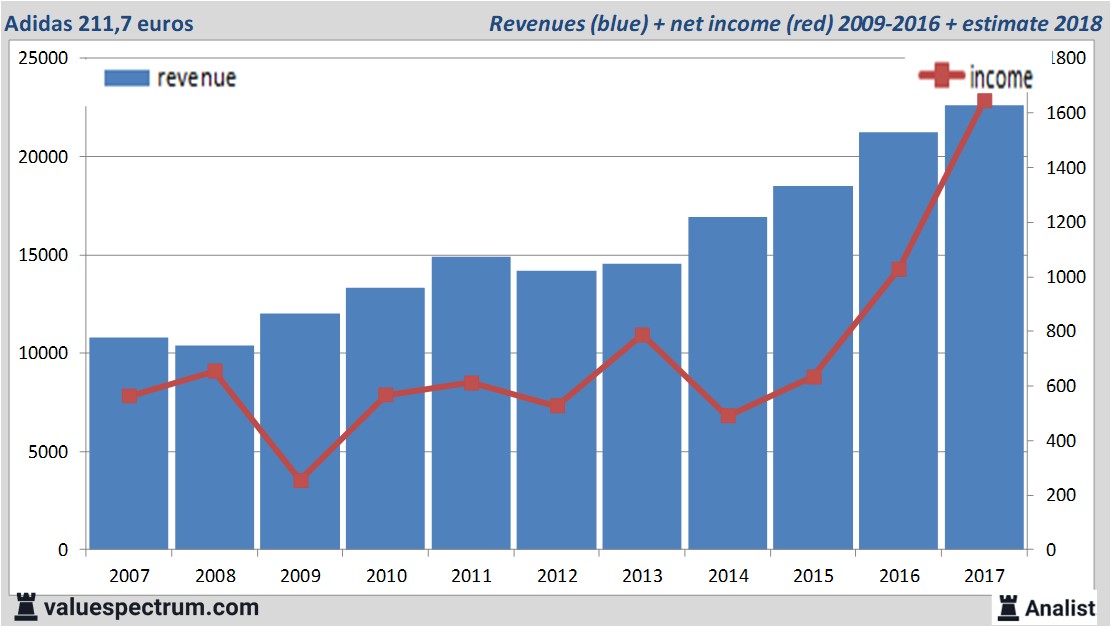Click the Adidas 211,7 euros title
Screen dimensions: 1111x627
coord(99,23)
